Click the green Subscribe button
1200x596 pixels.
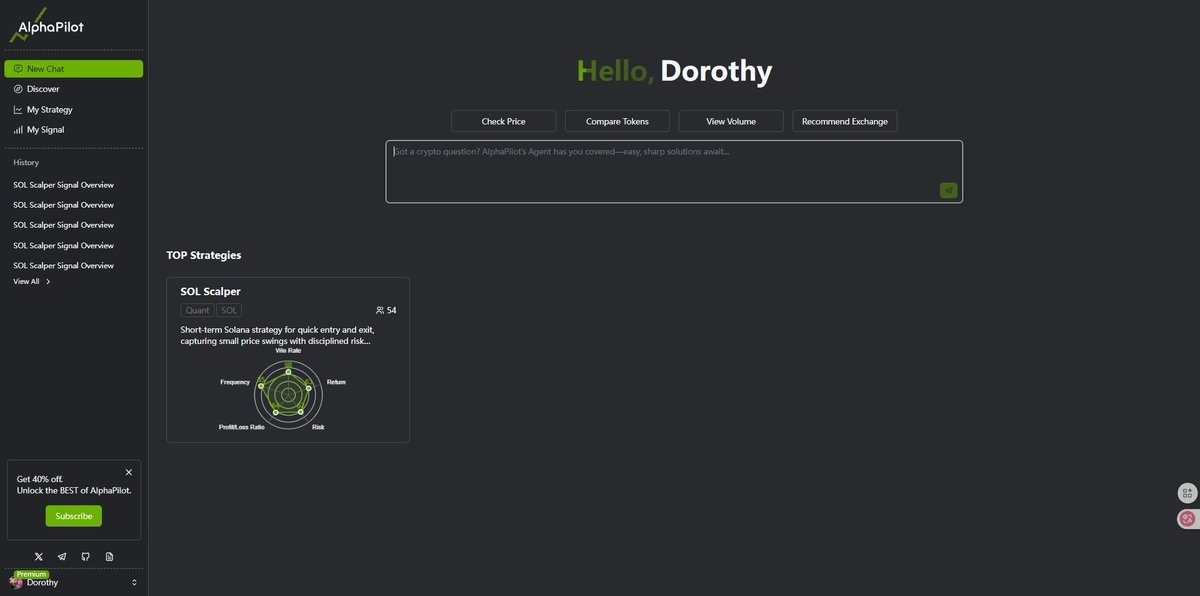[x=73, y=516]
